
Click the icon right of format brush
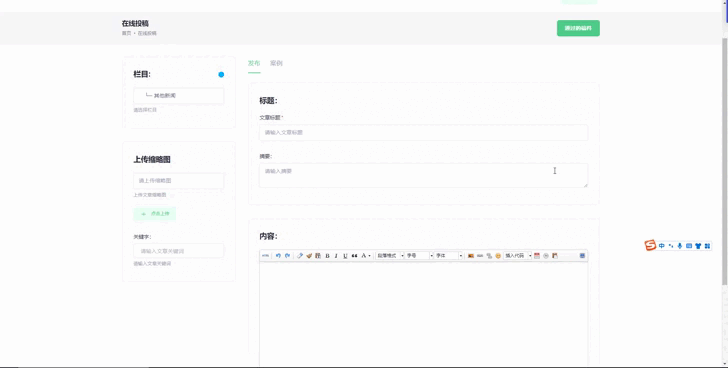[318, 256]
